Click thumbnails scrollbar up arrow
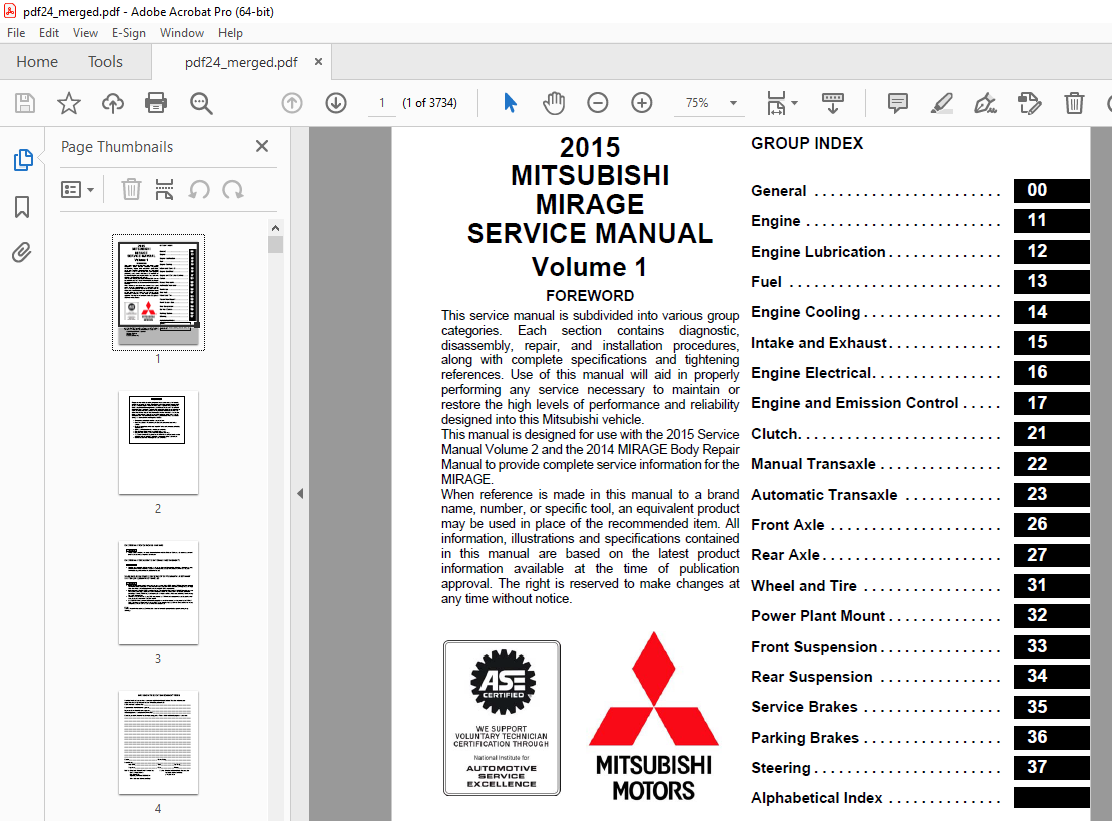Image resolution: width=1112 pixels, height=821 pixels. pos(275,228)
